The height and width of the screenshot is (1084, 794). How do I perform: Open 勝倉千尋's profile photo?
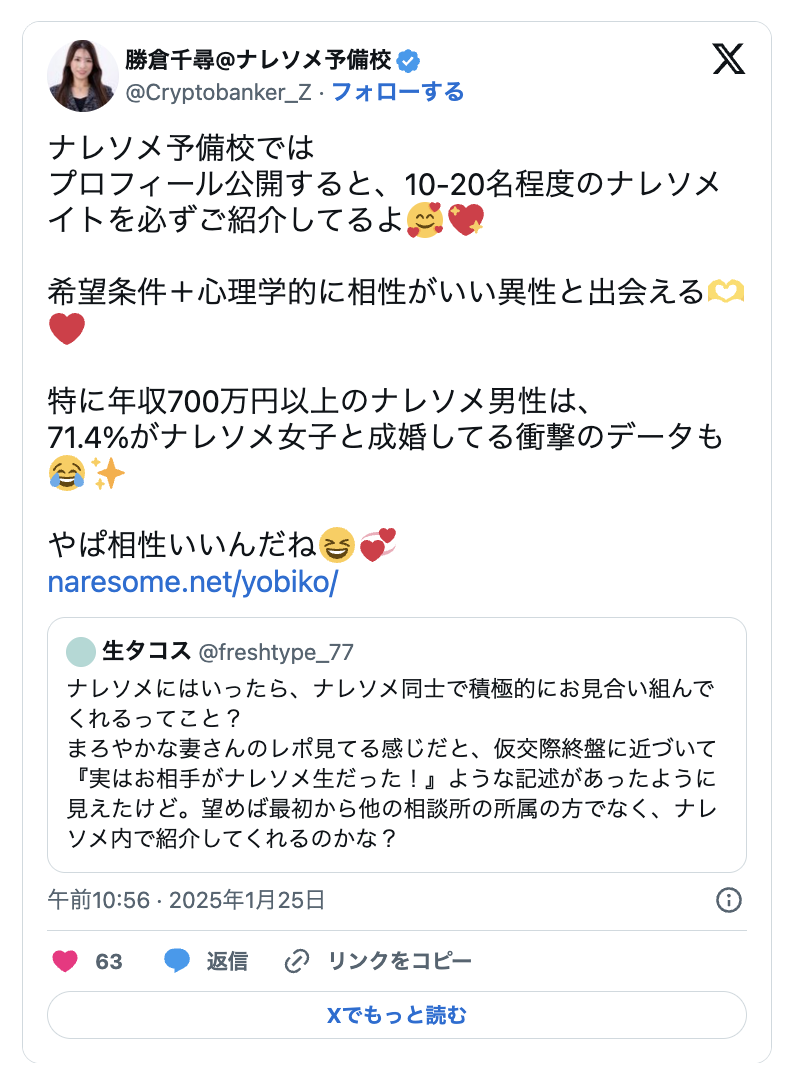click(x=83, y=76)
